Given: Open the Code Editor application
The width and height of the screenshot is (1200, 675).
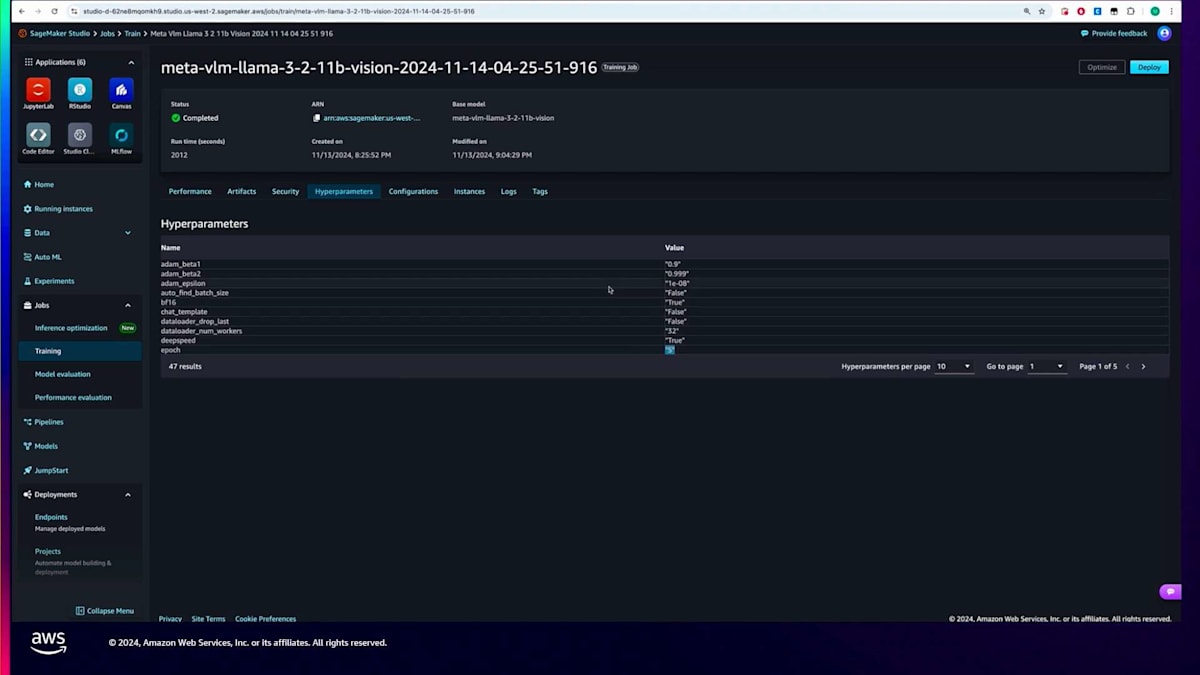Looking at the screenshot, I should (x=38, y=135).
